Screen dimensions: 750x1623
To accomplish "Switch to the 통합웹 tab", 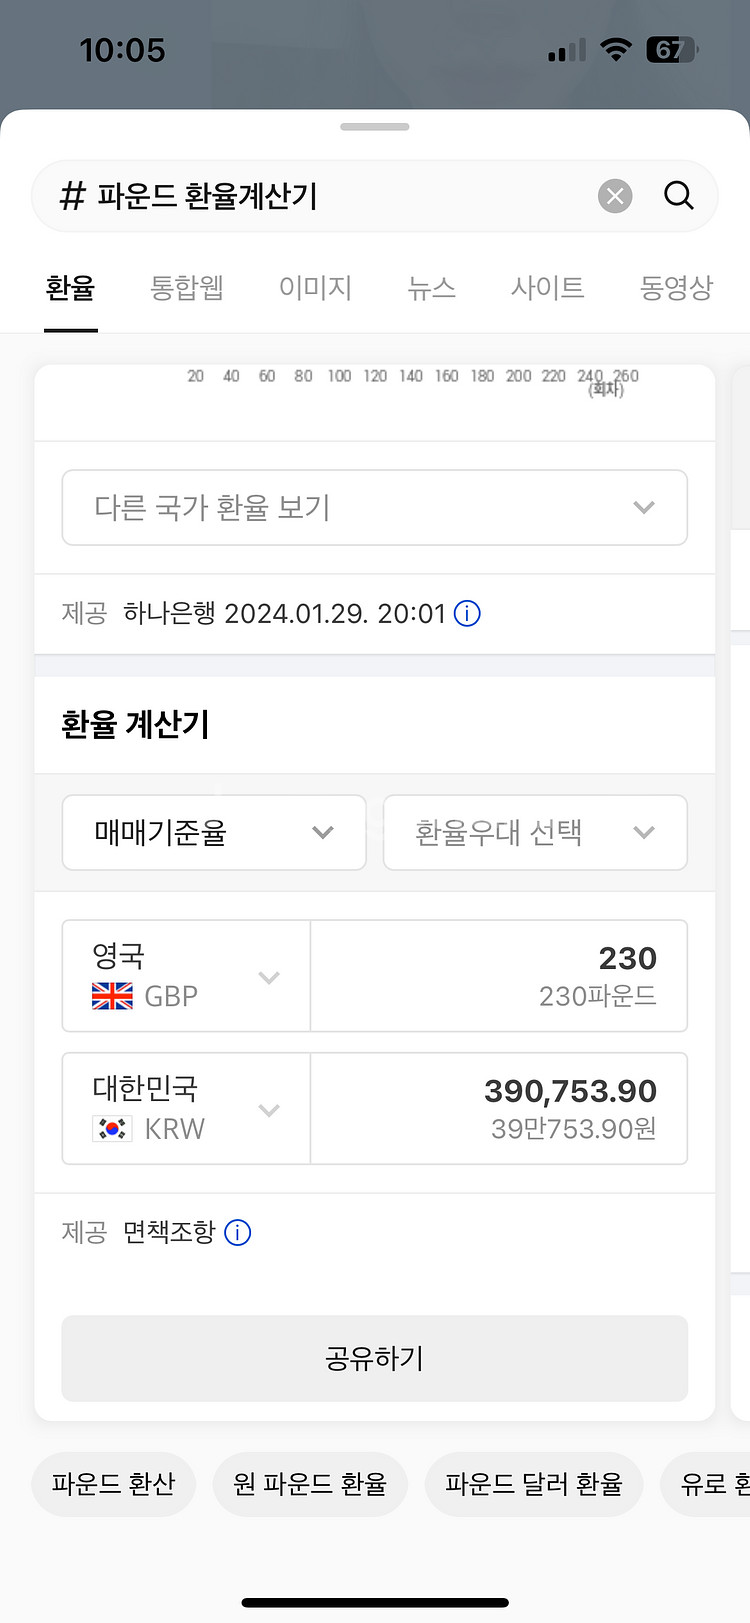I will (x=187, y=288).
